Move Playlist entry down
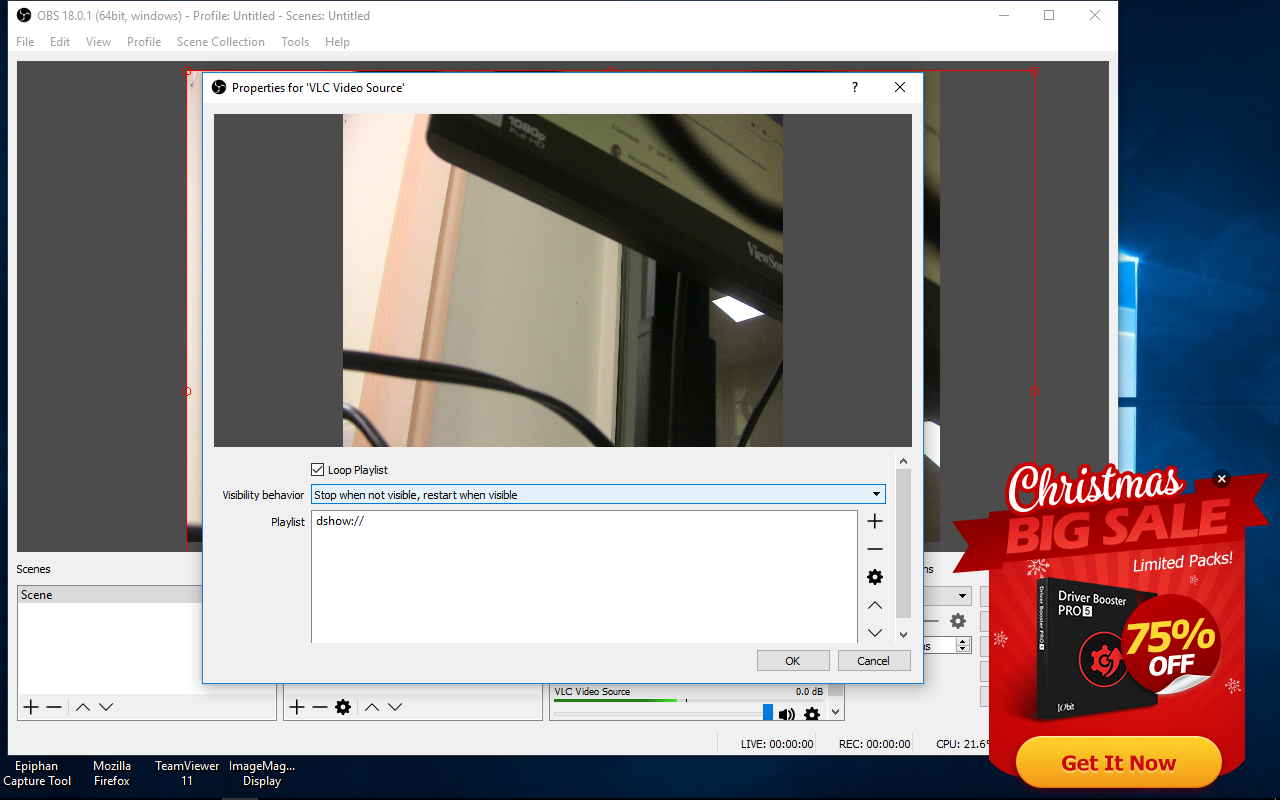This screenshot has width=1280, height=800. coord(875,632)
